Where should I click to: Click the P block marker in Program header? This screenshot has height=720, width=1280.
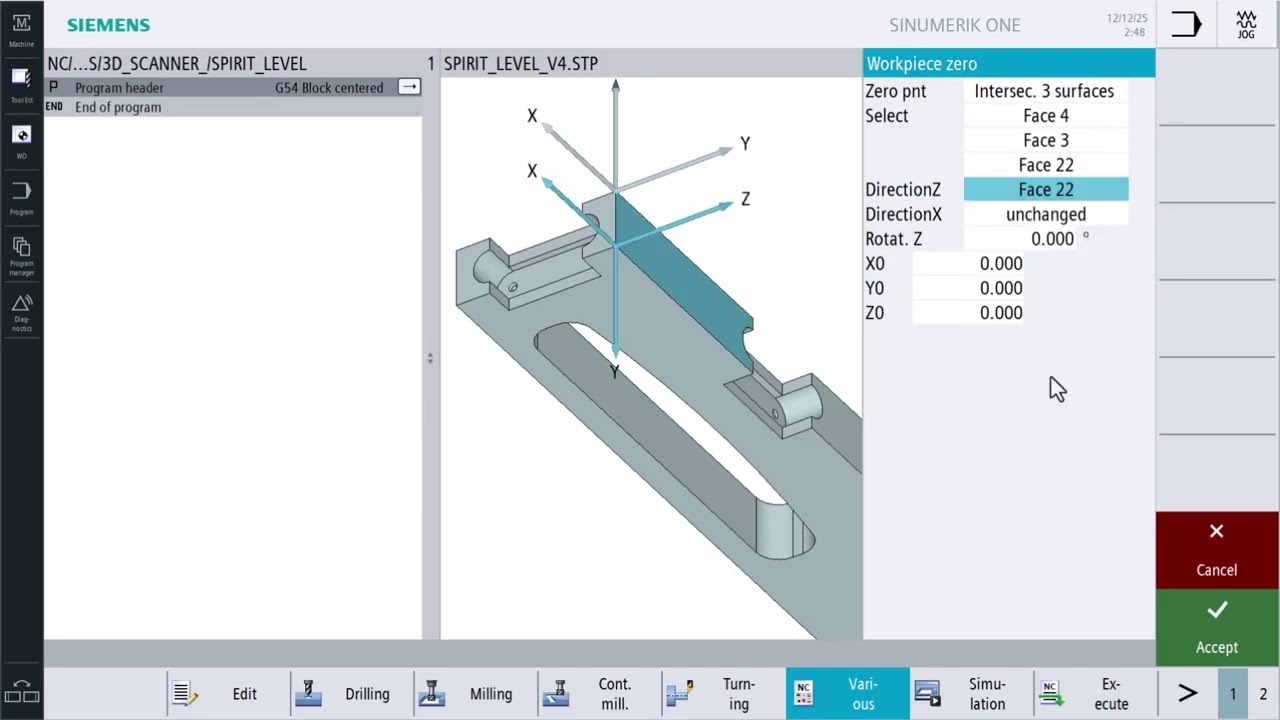[x=53, y=87]
